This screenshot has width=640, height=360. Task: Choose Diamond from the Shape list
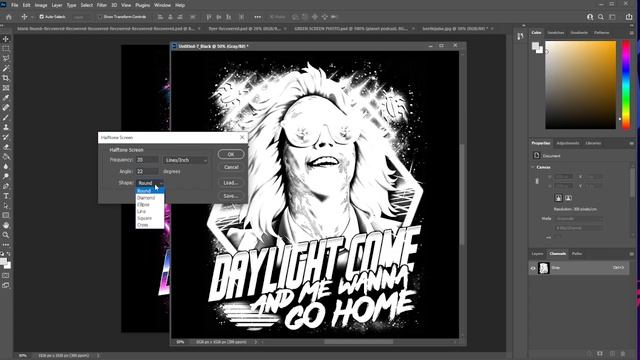(x=150, y=198)
